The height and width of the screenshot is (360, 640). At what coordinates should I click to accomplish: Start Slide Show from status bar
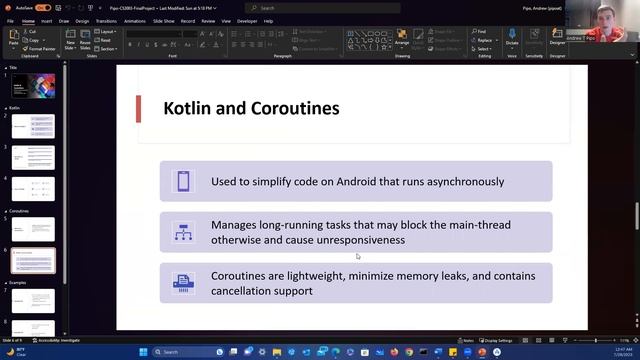coord(565,340)
